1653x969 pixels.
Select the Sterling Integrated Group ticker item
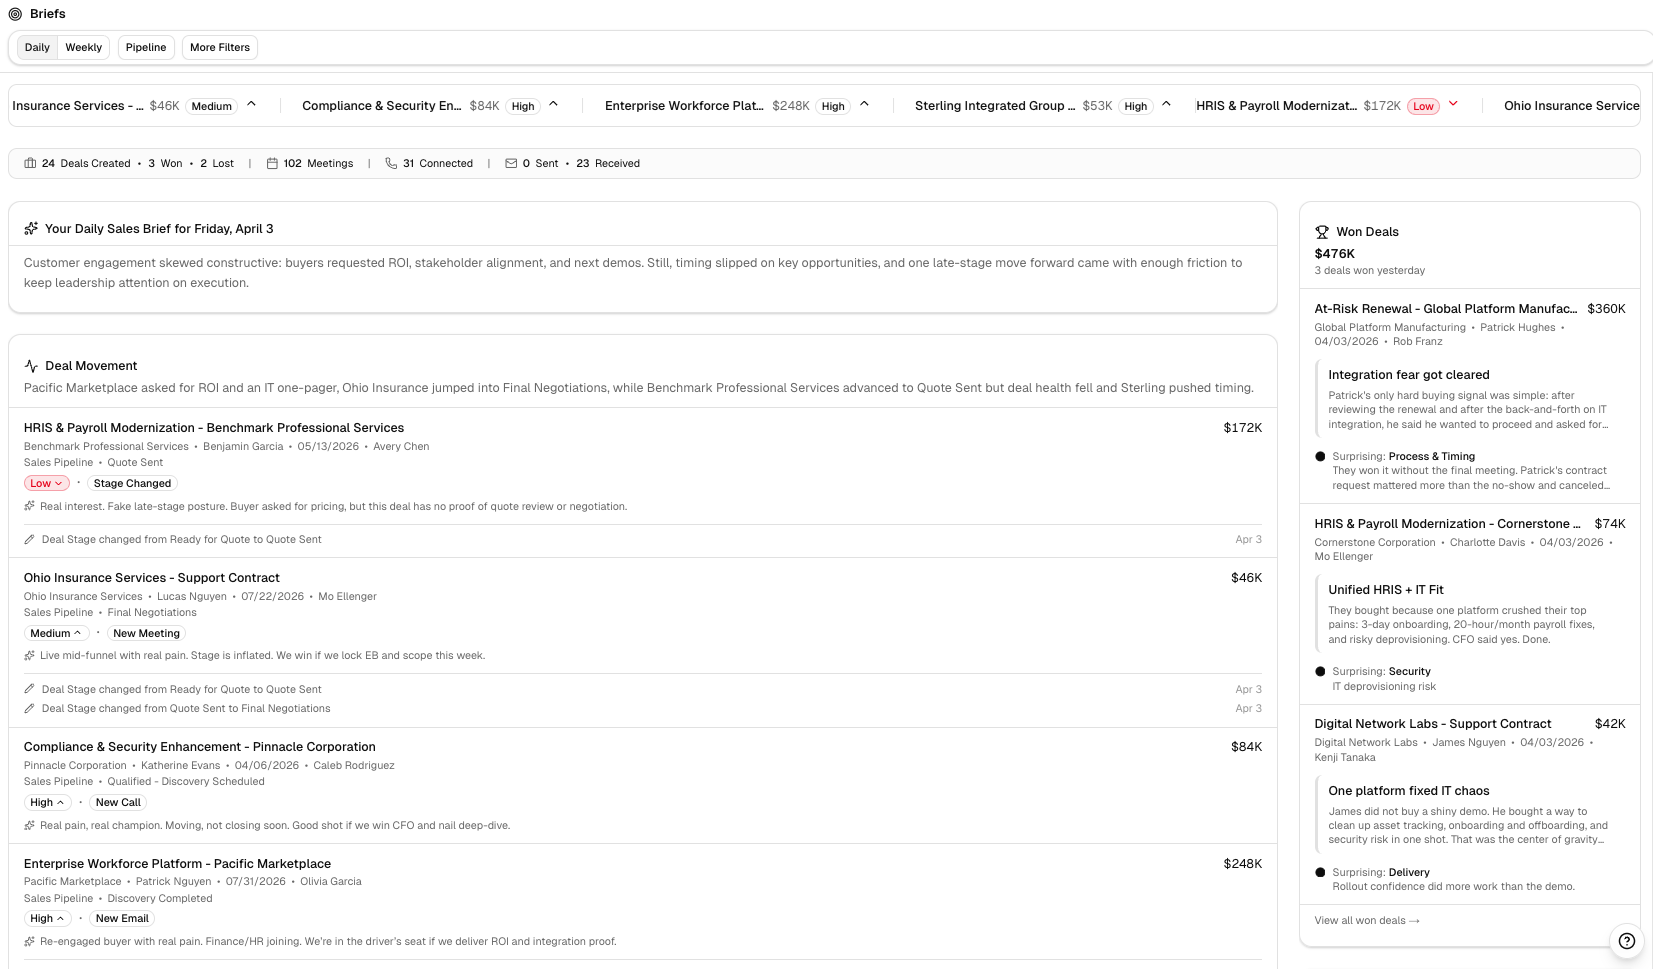(994, 106)
